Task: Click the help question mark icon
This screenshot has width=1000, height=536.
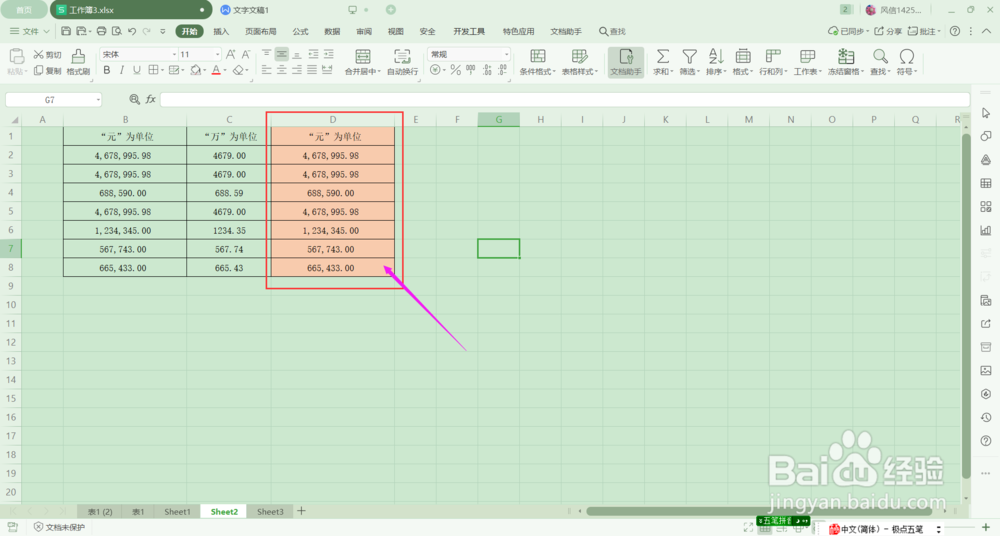Action: [x=955, y=31]
